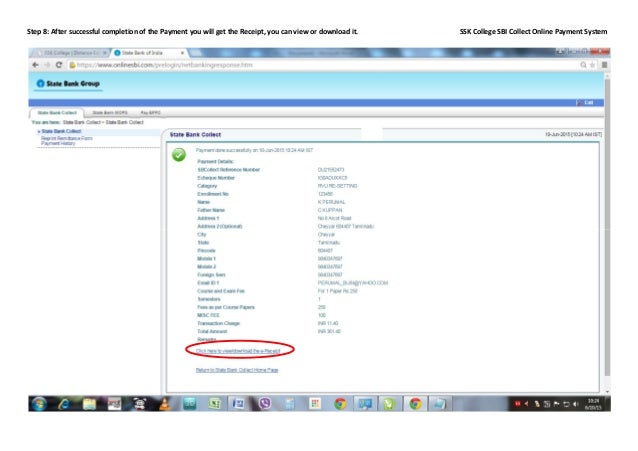
Task: Open Action Center flag icon in the tray
Action: point(556,404)
